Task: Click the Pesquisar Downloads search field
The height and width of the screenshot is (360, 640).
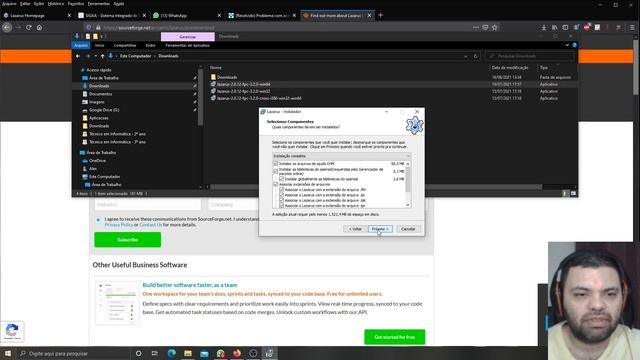Action: [x=530, y=56]
